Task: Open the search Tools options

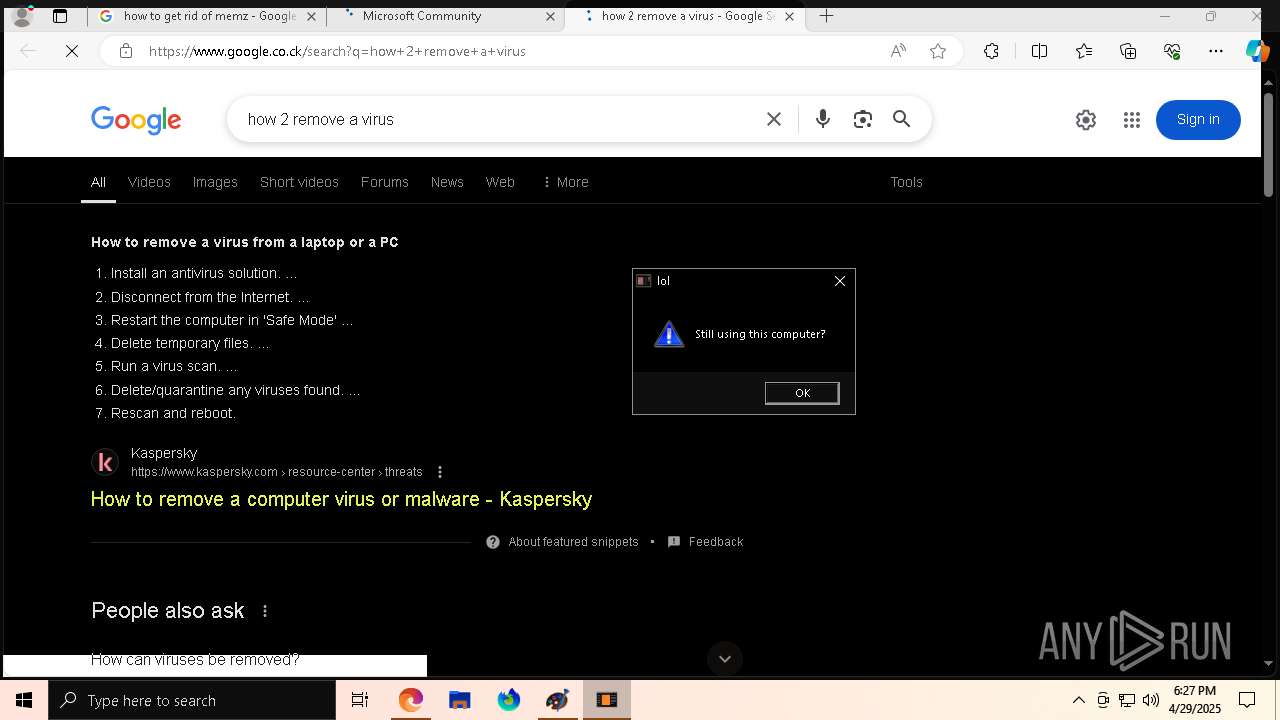Action: (x=906, y=182)
